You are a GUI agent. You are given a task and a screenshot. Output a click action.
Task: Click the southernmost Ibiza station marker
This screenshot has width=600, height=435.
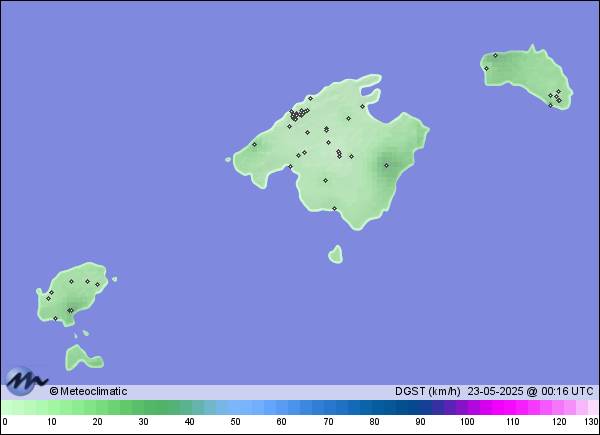point(55,318)
